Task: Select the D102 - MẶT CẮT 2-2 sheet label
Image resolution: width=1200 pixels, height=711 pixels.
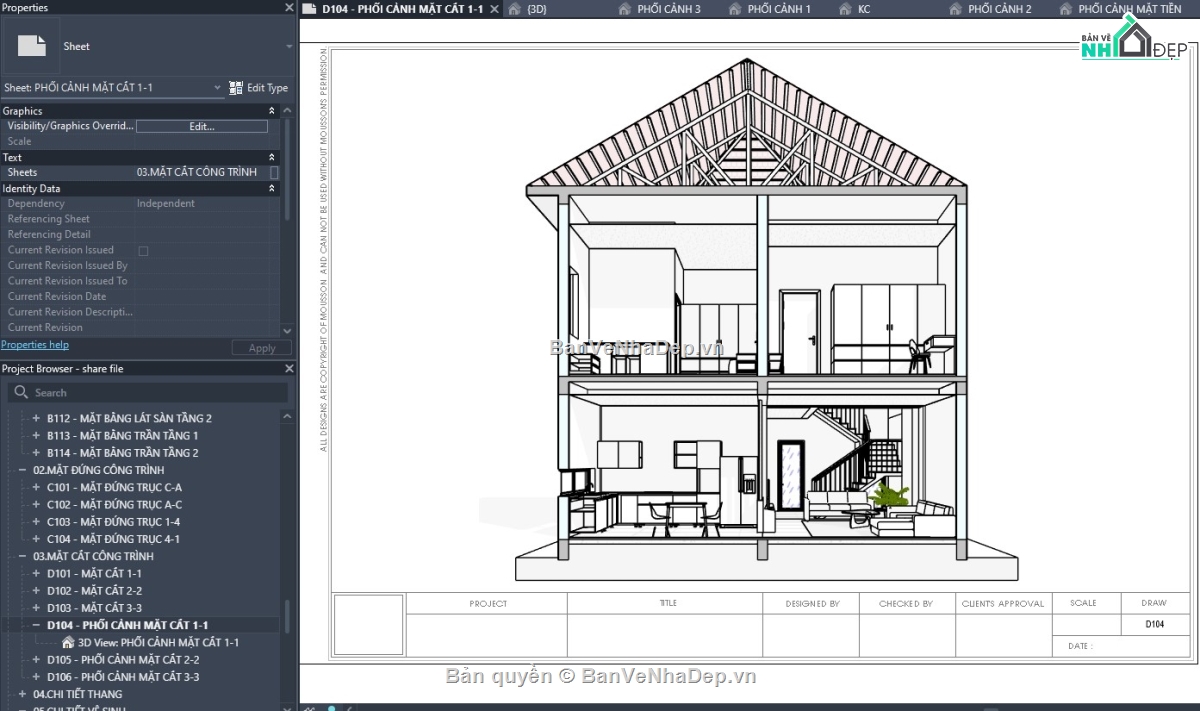Action: (94, 590)
